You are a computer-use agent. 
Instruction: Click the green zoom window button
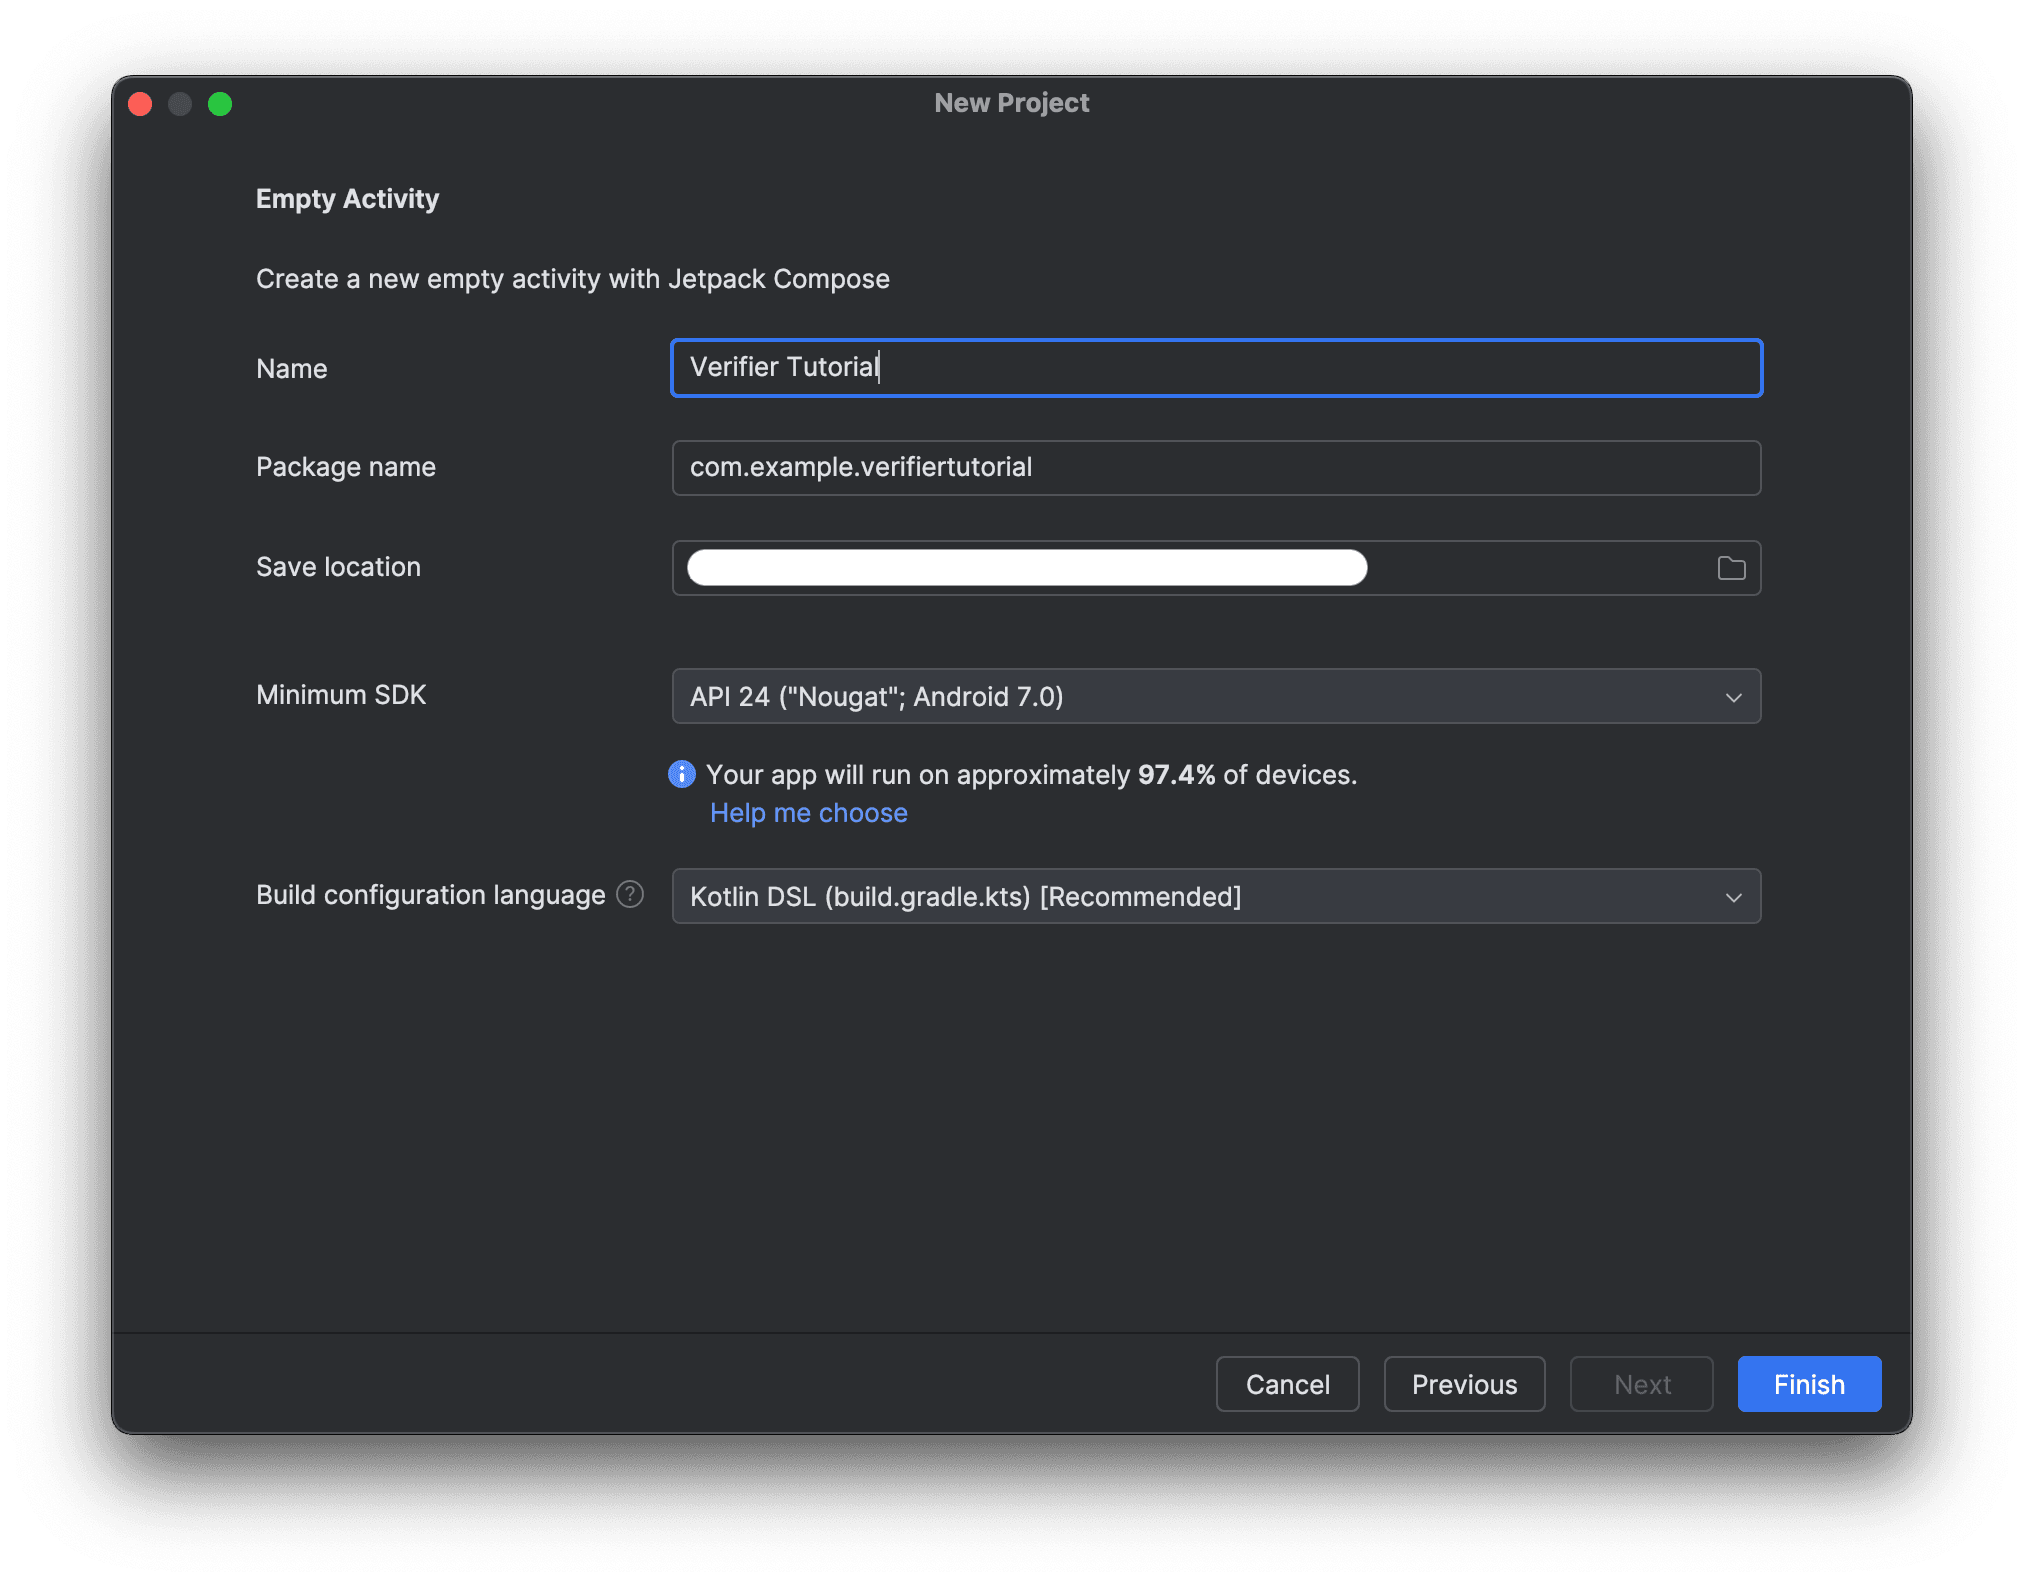[x=221, y=103]
